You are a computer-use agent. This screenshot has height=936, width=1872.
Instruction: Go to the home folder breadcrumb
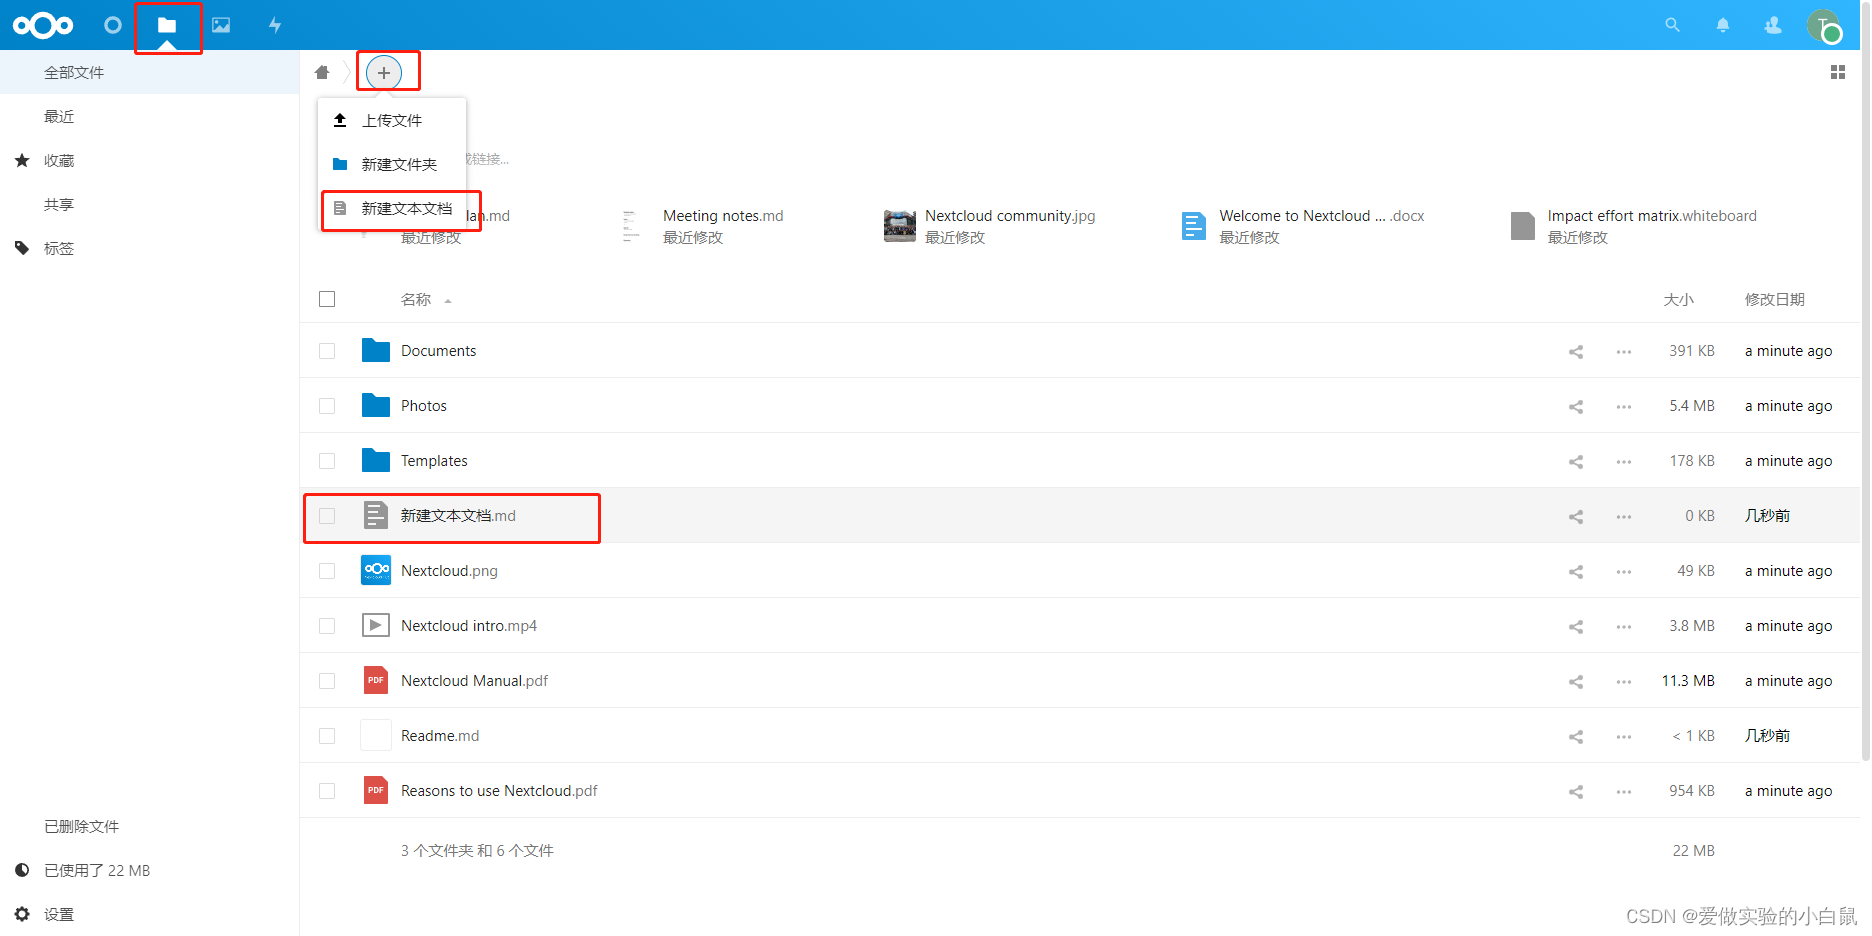click(322, 72)
